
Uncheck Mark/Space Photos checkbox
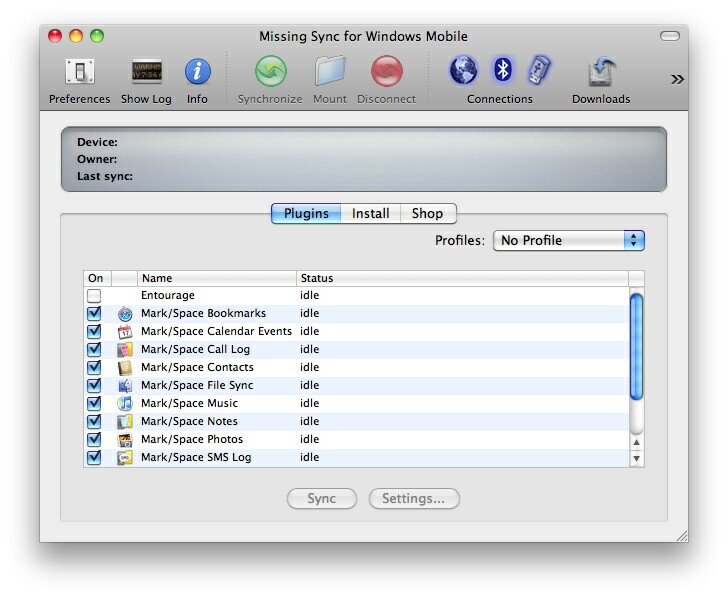(x=94, y=439)
